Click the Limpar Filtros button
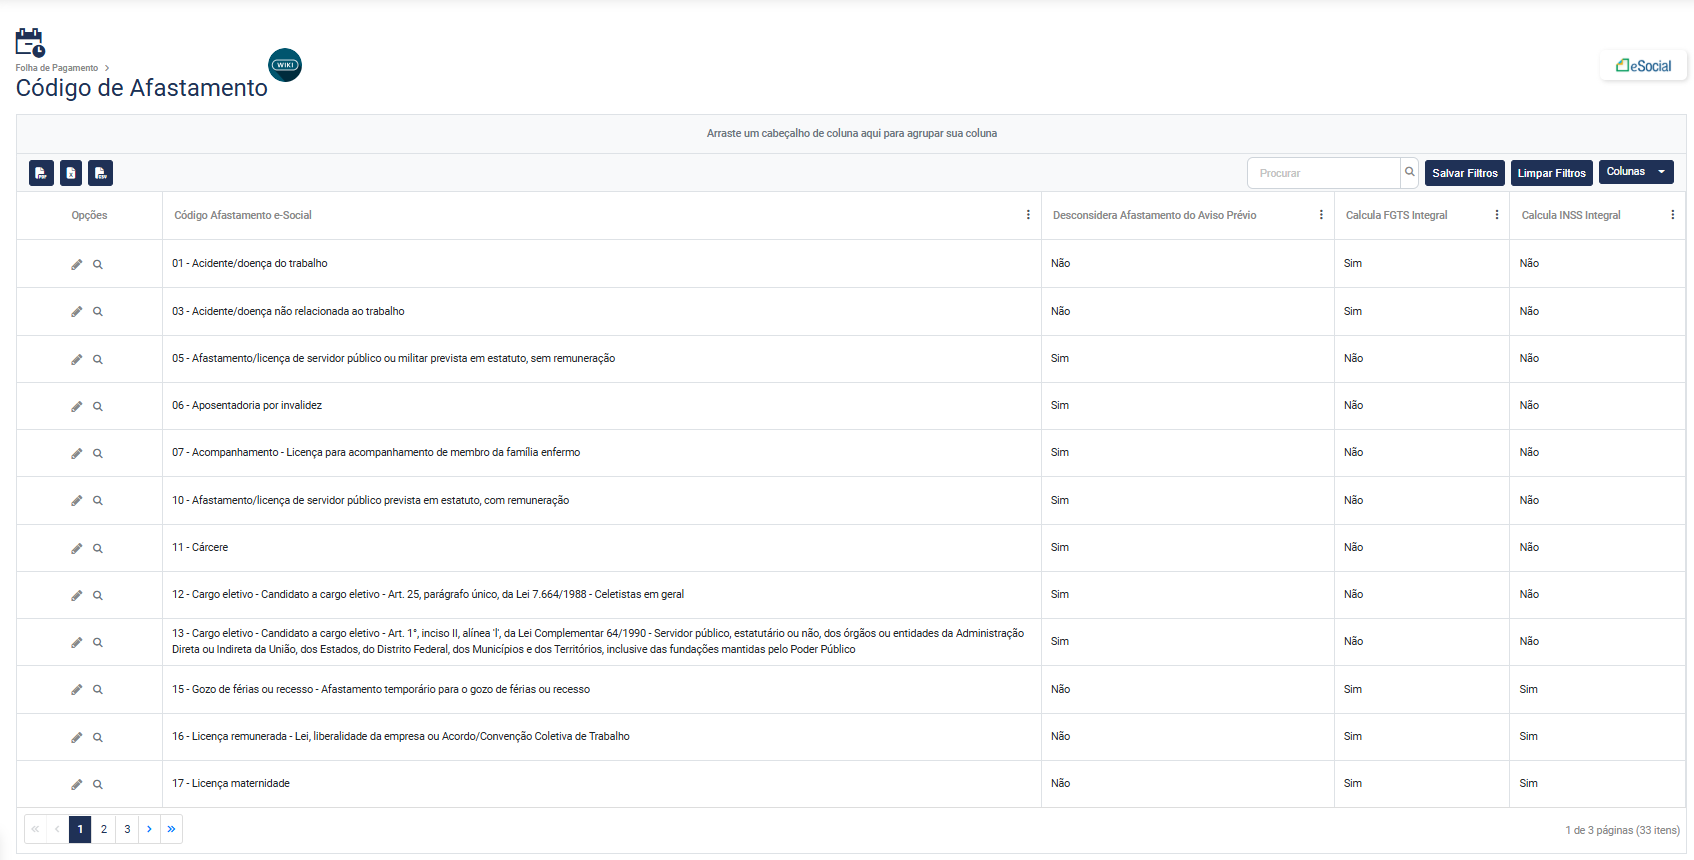 point(1551,173)
